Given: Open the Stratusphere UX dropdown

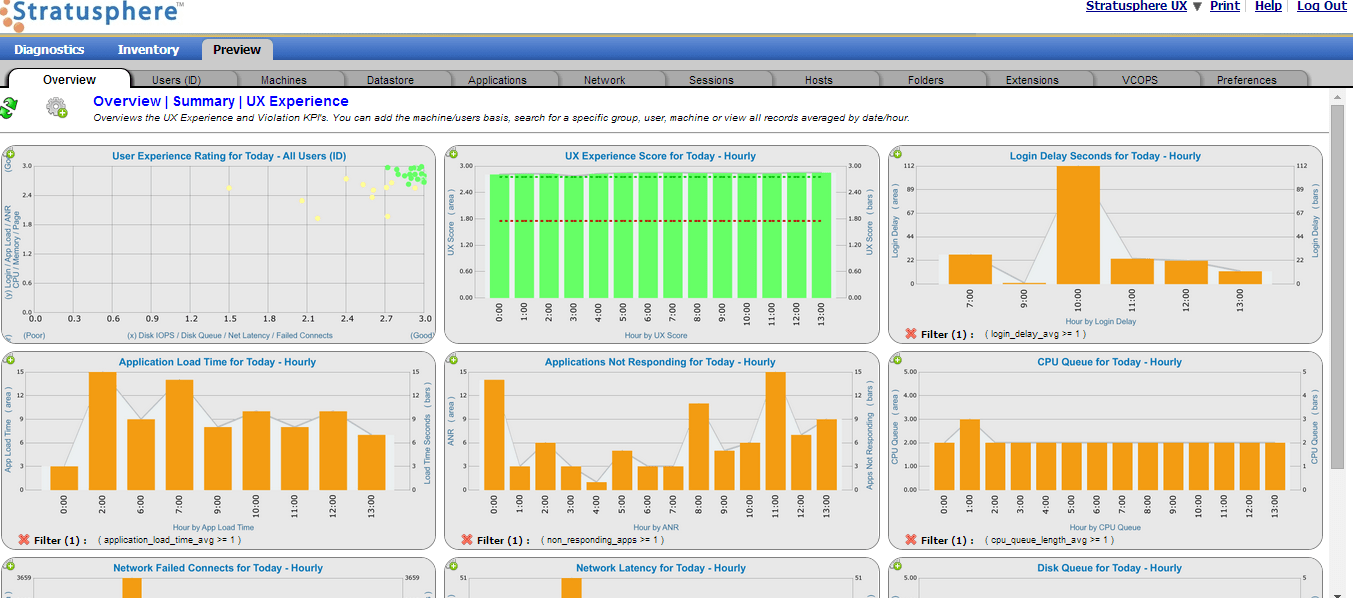Looking at the screenshot, I should coord(1195,6).
